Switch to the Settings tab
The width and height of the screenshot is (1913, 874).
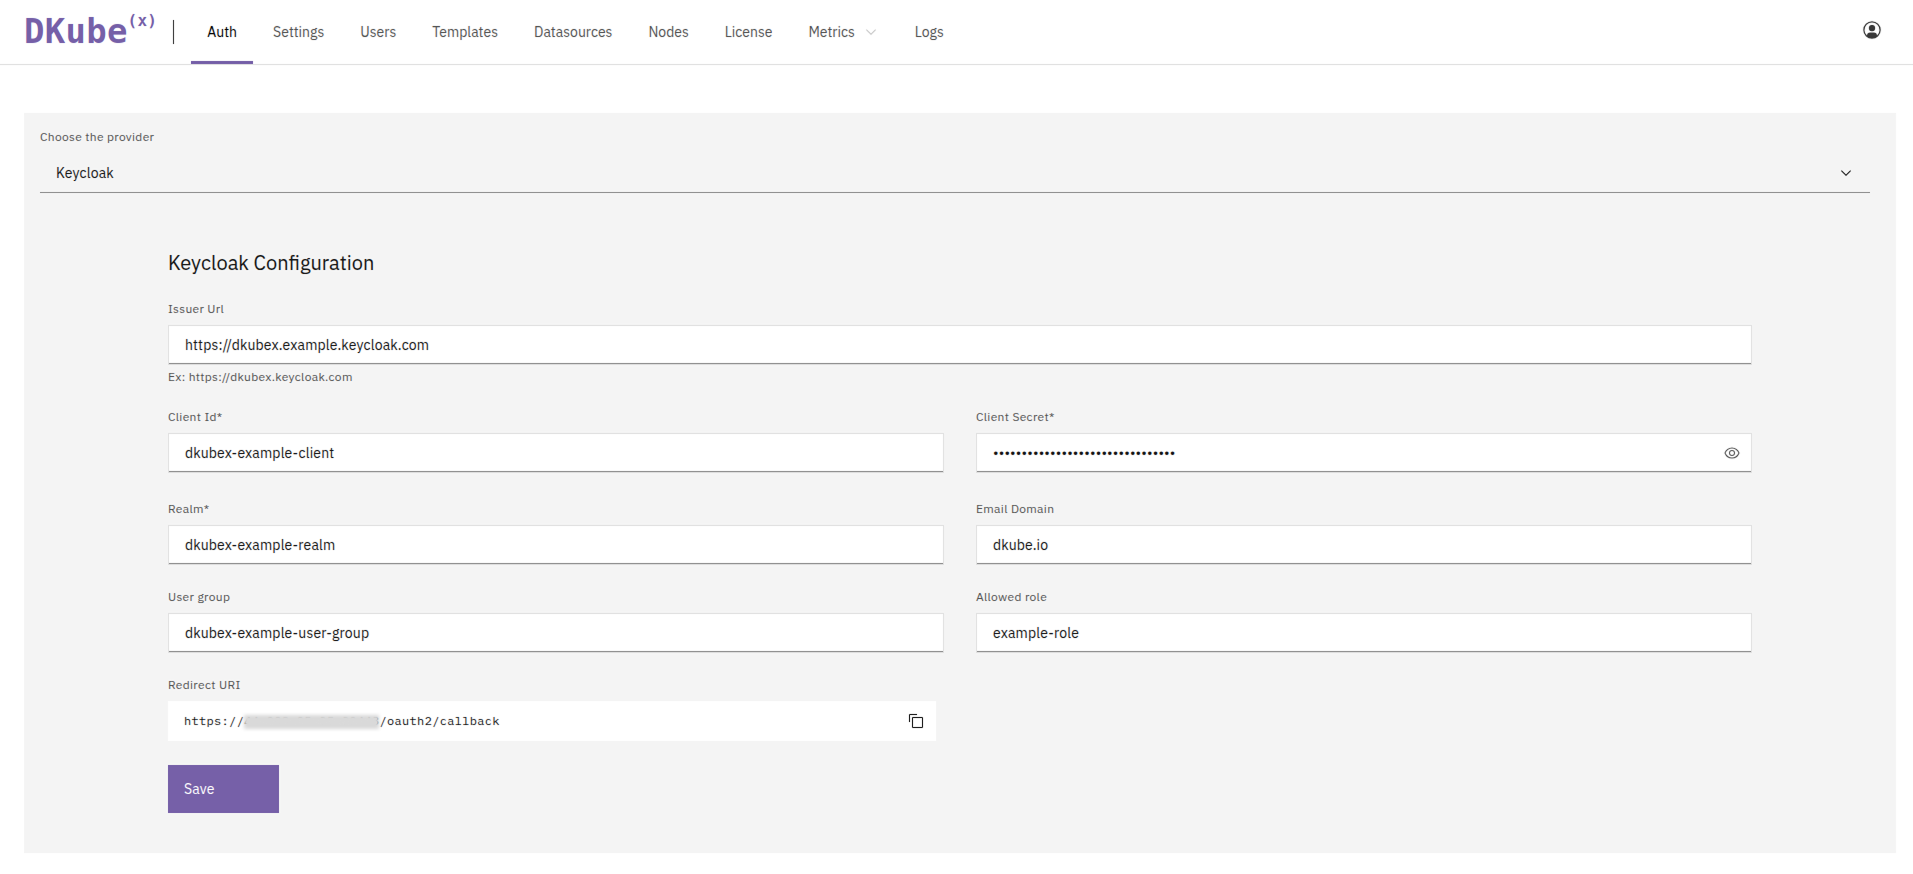tap(298, 32)
